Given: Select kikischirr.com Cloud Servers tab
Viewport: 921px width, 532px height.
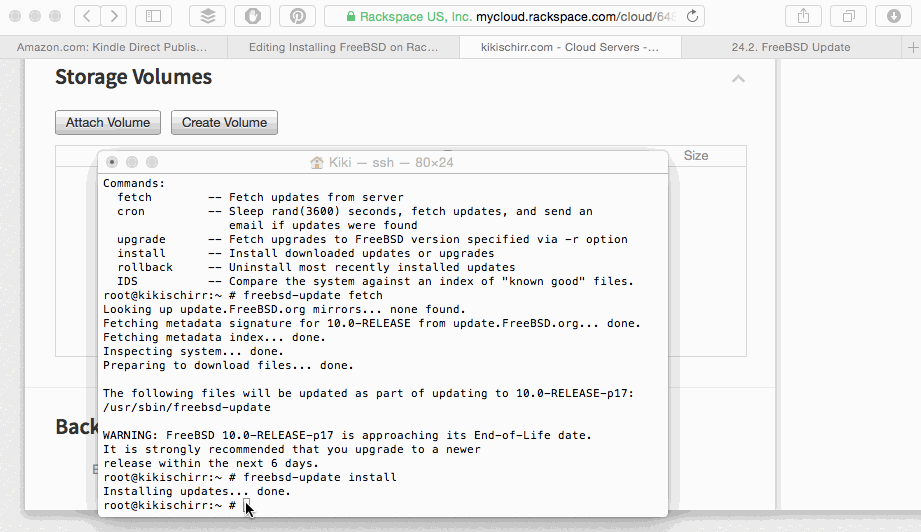Looking at the screenshot, I should tap(570, 48).
